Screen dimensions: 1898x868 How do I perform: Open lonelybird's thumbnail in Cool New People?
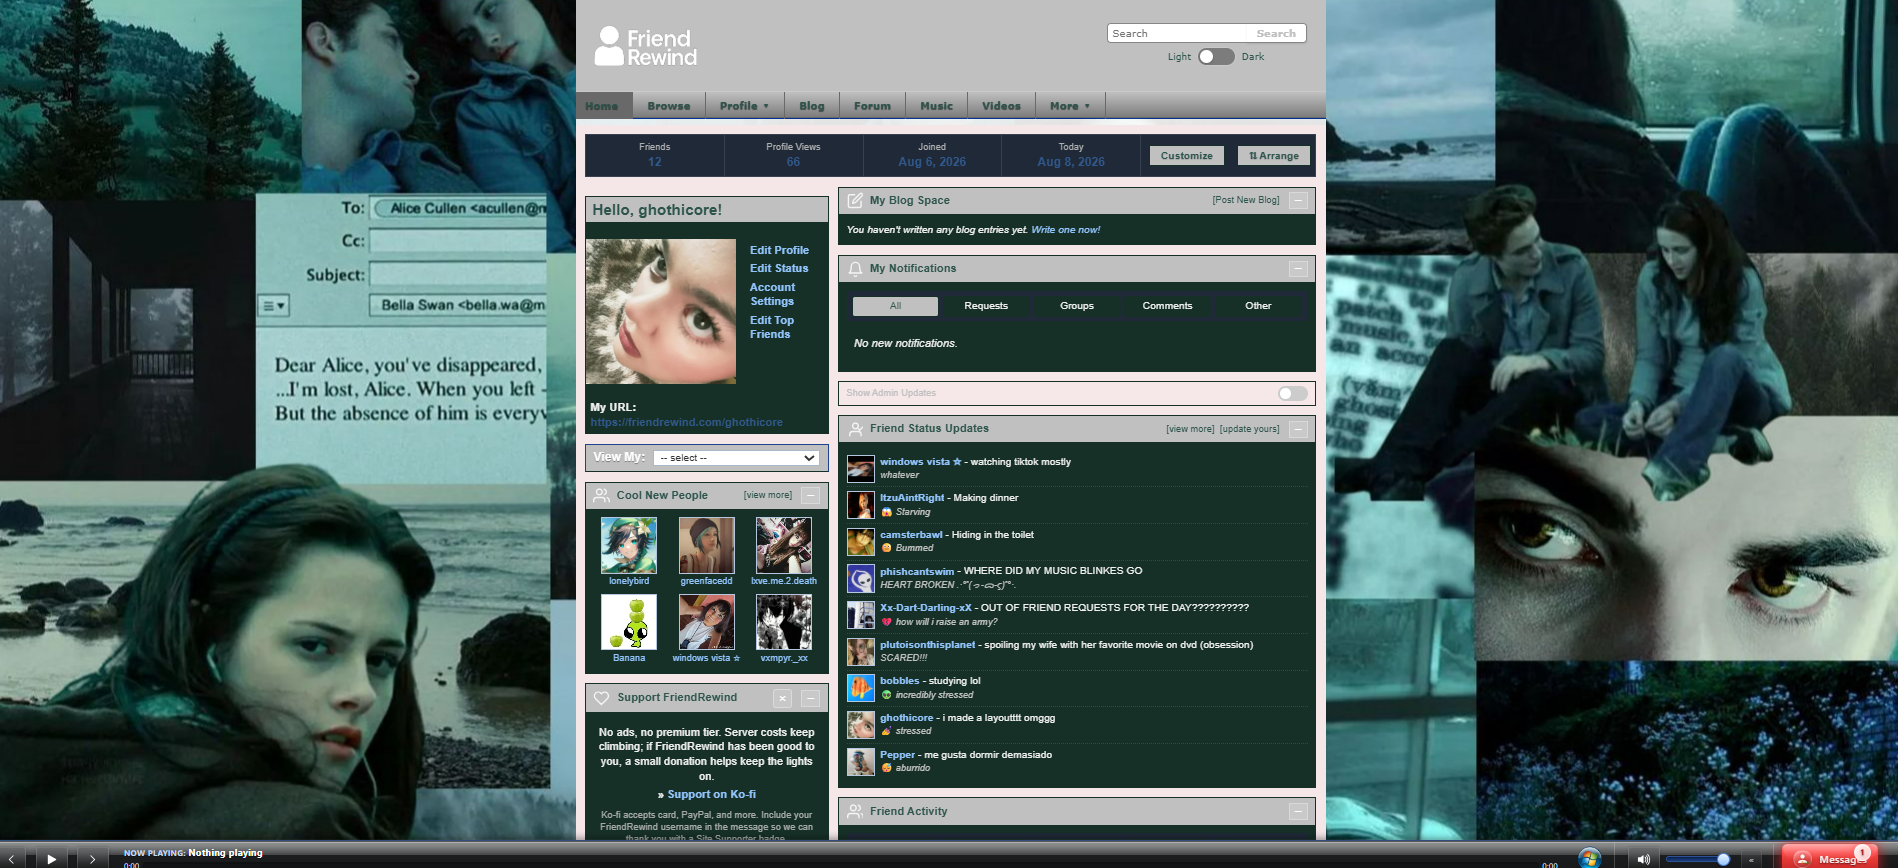pos(629,545)
